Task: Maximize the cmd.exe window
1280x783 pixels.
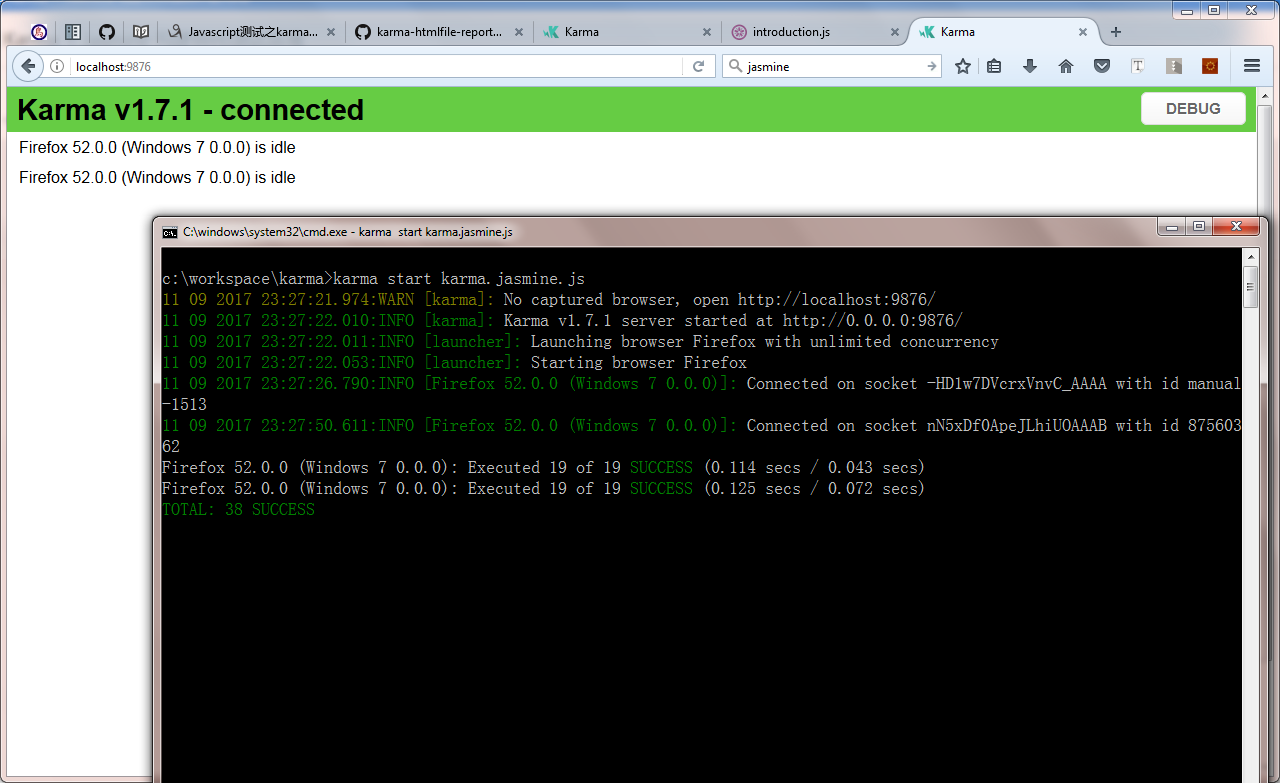Action: point(1199,226)
